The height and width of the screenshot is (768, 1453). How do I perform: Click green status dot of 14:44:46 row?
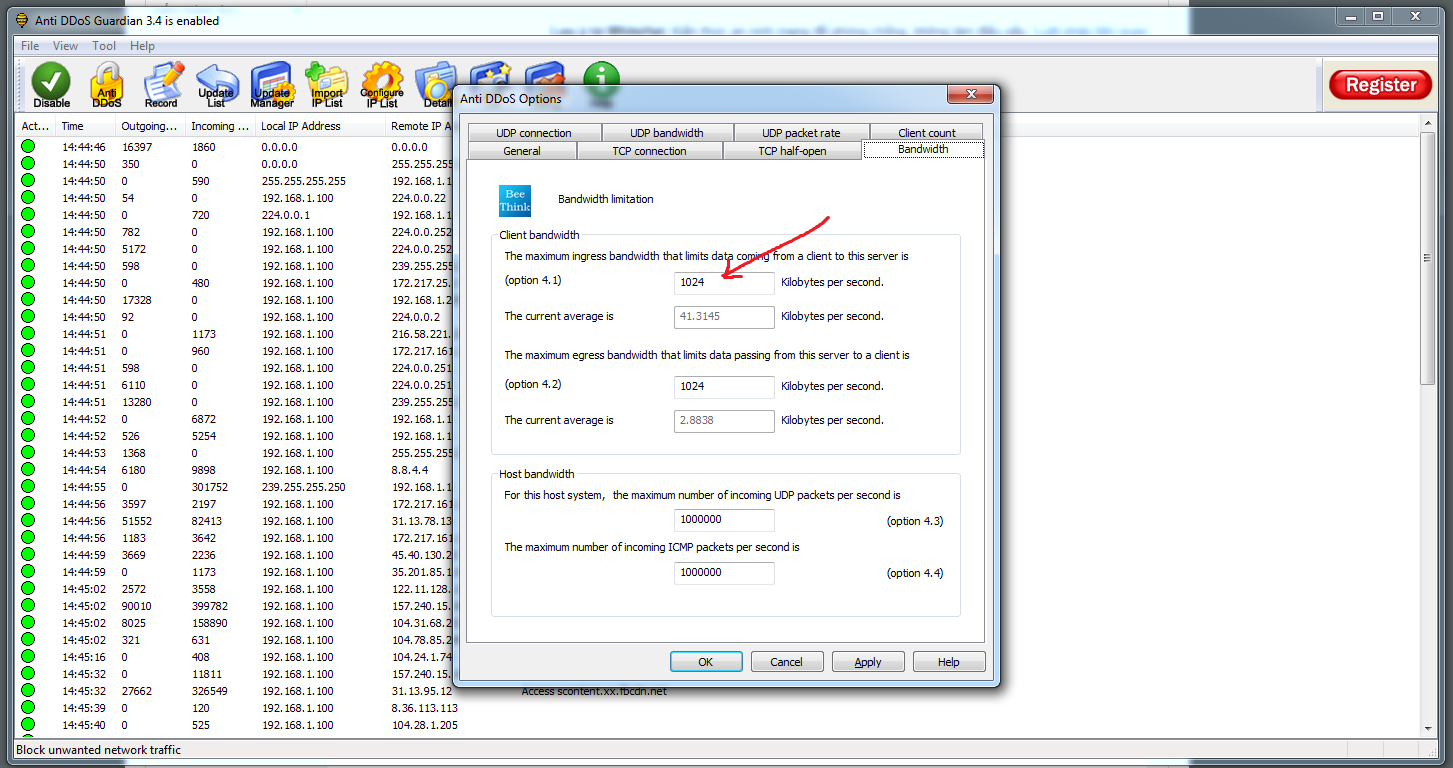click(x=28, y=147)
